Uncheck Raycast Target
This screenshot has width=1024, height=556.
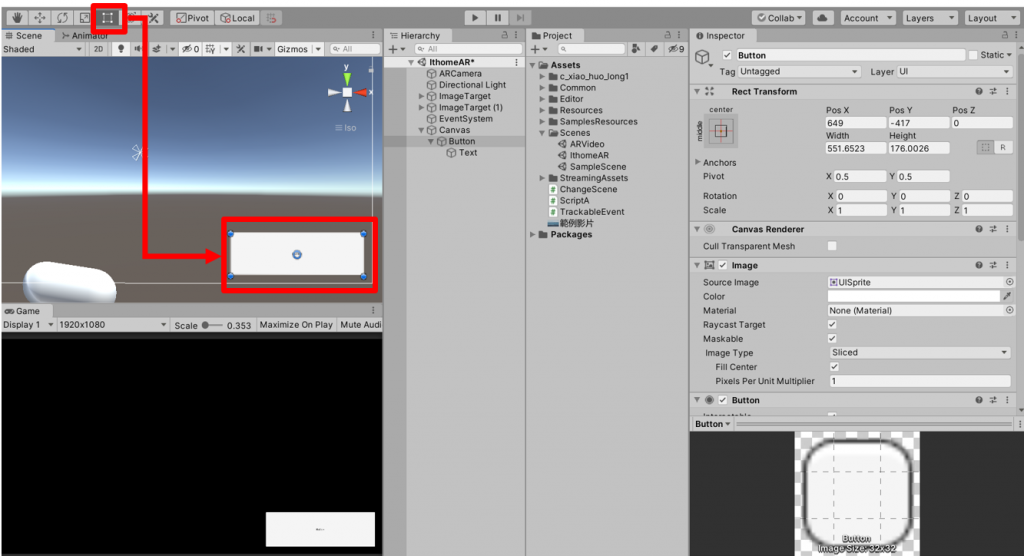point(832,325)
